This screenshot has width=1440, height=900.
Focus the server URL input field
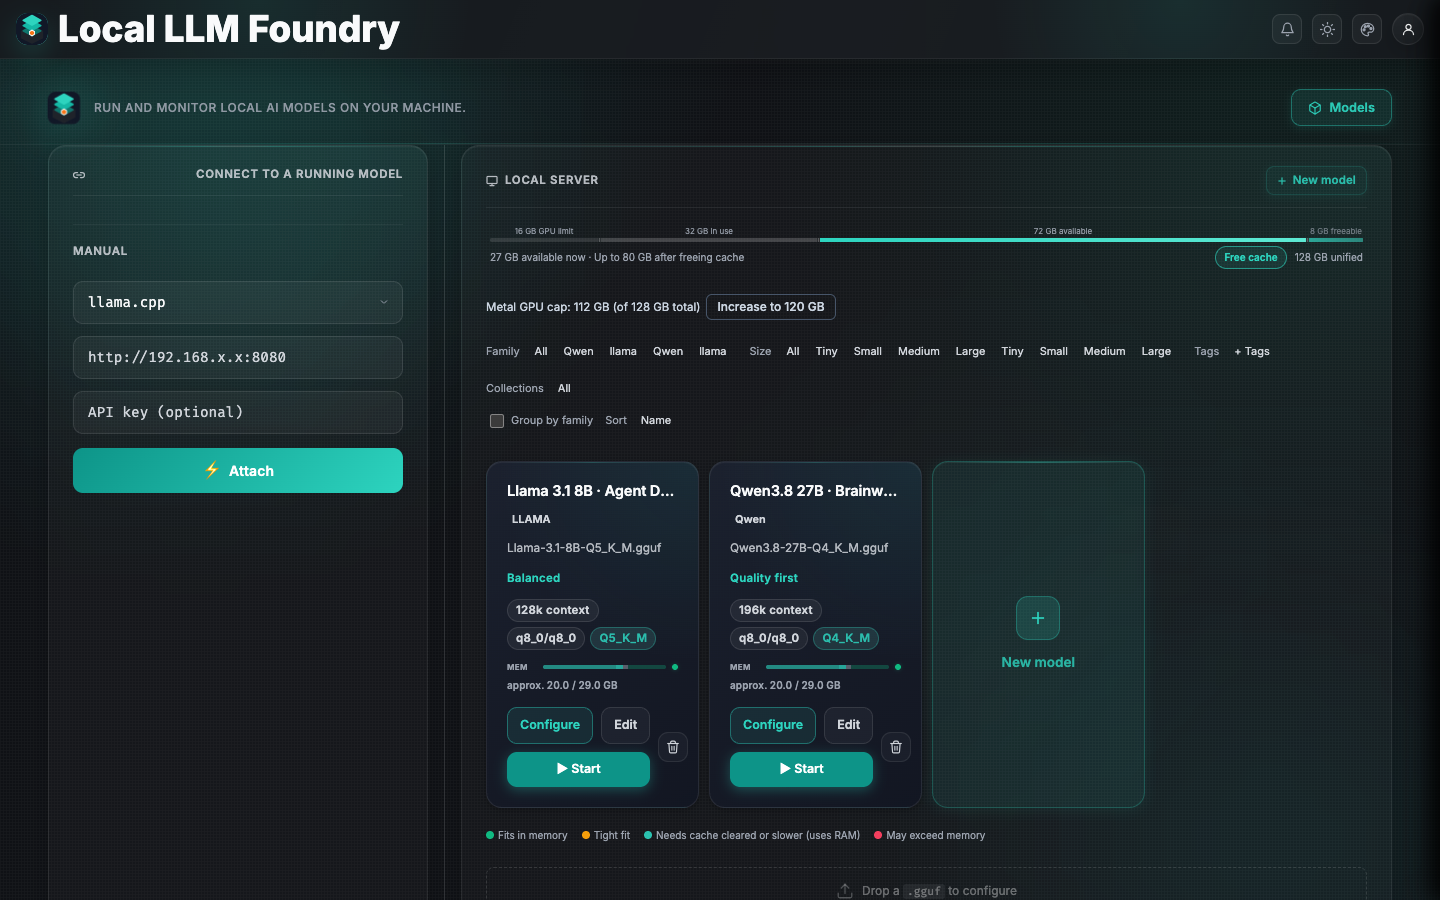coord(238,357)
